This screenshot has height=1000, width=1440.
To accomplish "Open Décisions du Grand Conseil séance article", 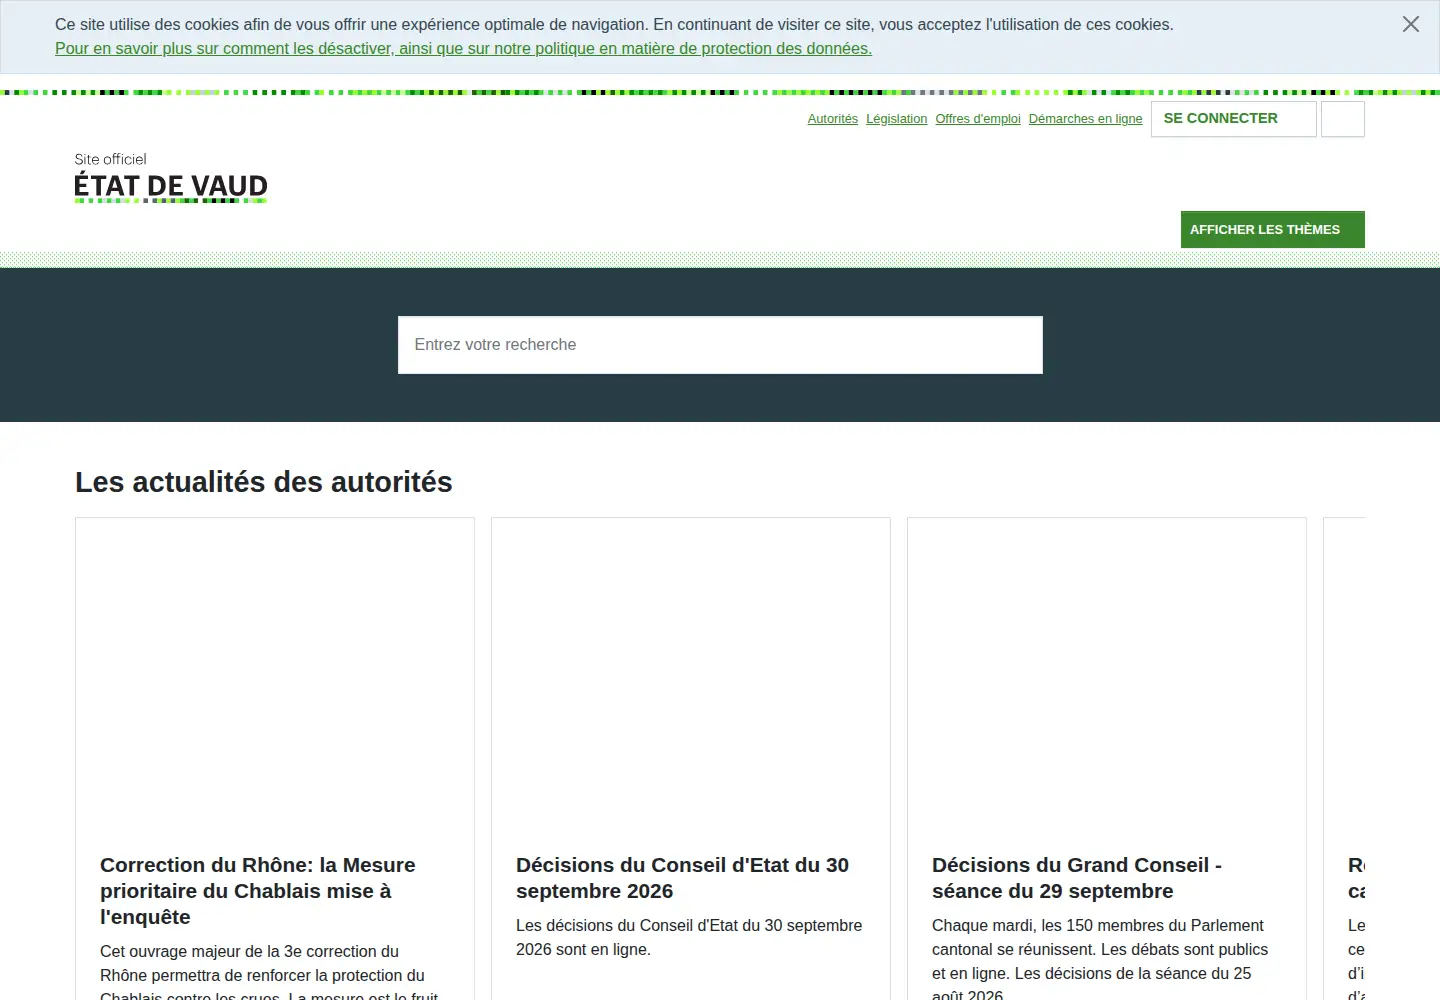I will click(1077, 877).
